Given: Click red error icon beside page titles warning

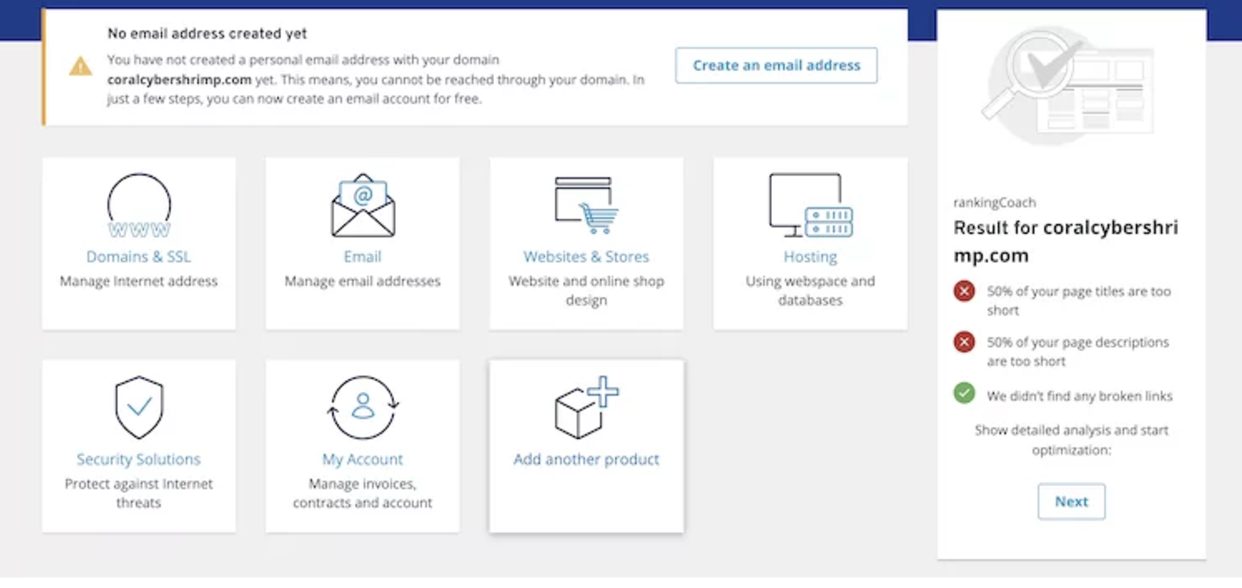Looking at the screenshot, I should 963,291.
